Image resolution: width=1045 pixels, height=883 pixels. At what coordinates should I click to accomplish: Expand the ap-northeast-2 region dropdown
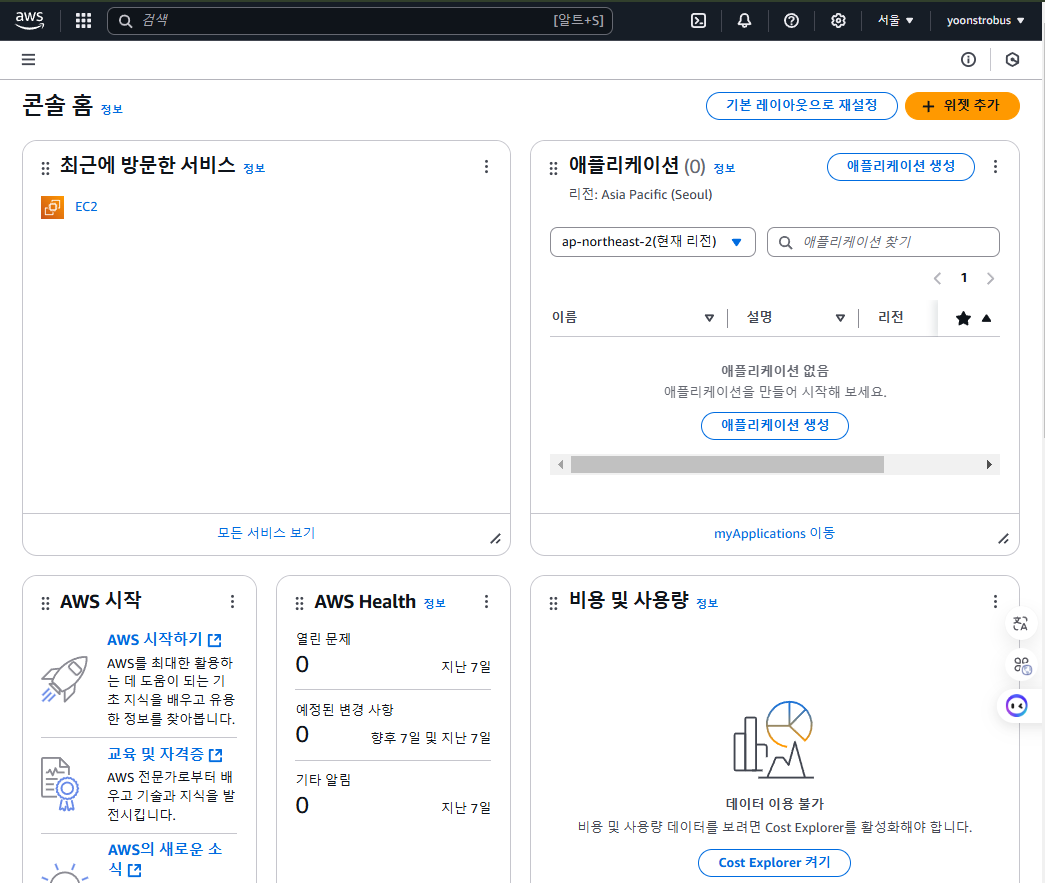pos(652,242)
